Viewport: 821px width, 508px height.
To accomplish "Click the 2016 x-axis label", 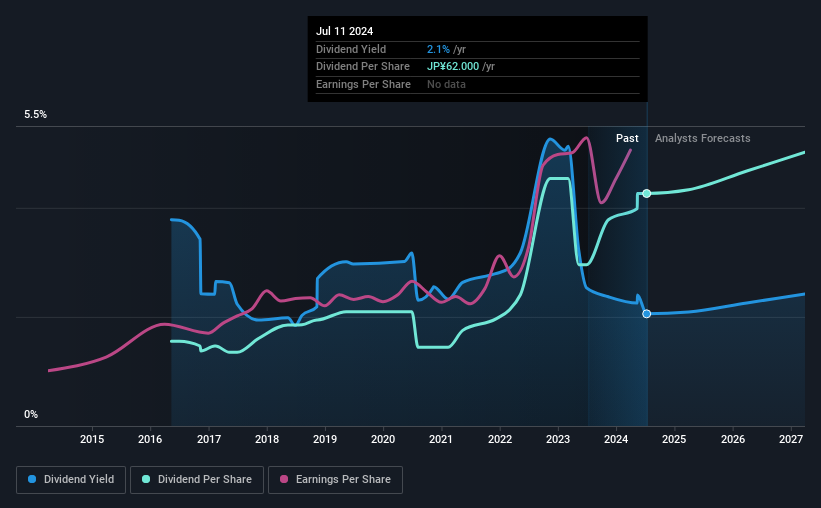I will point(150,439).
